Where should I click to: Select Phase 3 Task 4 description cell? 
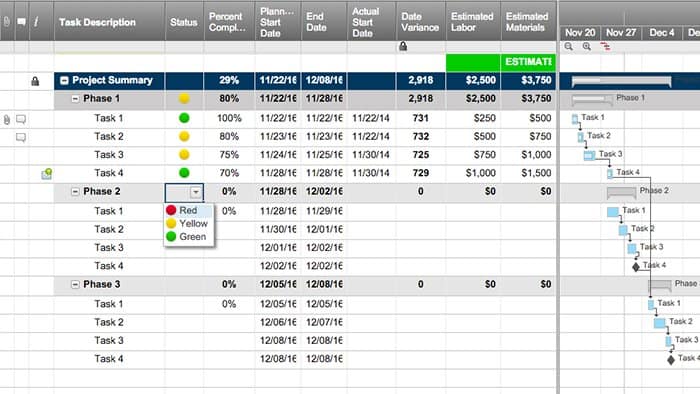click(109, 359)
